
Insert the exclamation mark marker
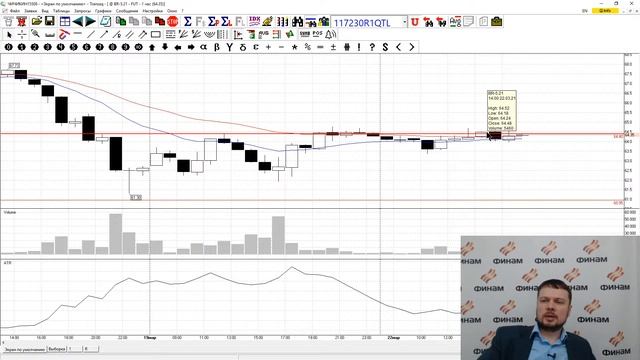click(359, 47)
